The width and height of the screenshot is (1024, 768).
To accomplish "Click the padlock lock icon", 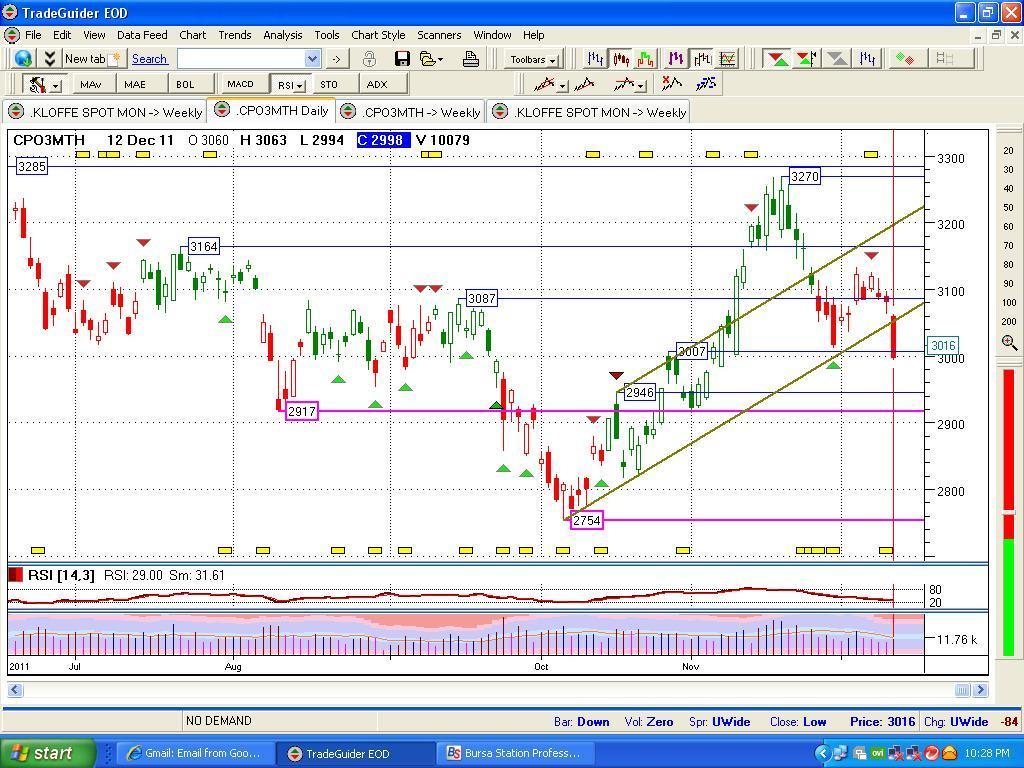I will click(369, 59).
